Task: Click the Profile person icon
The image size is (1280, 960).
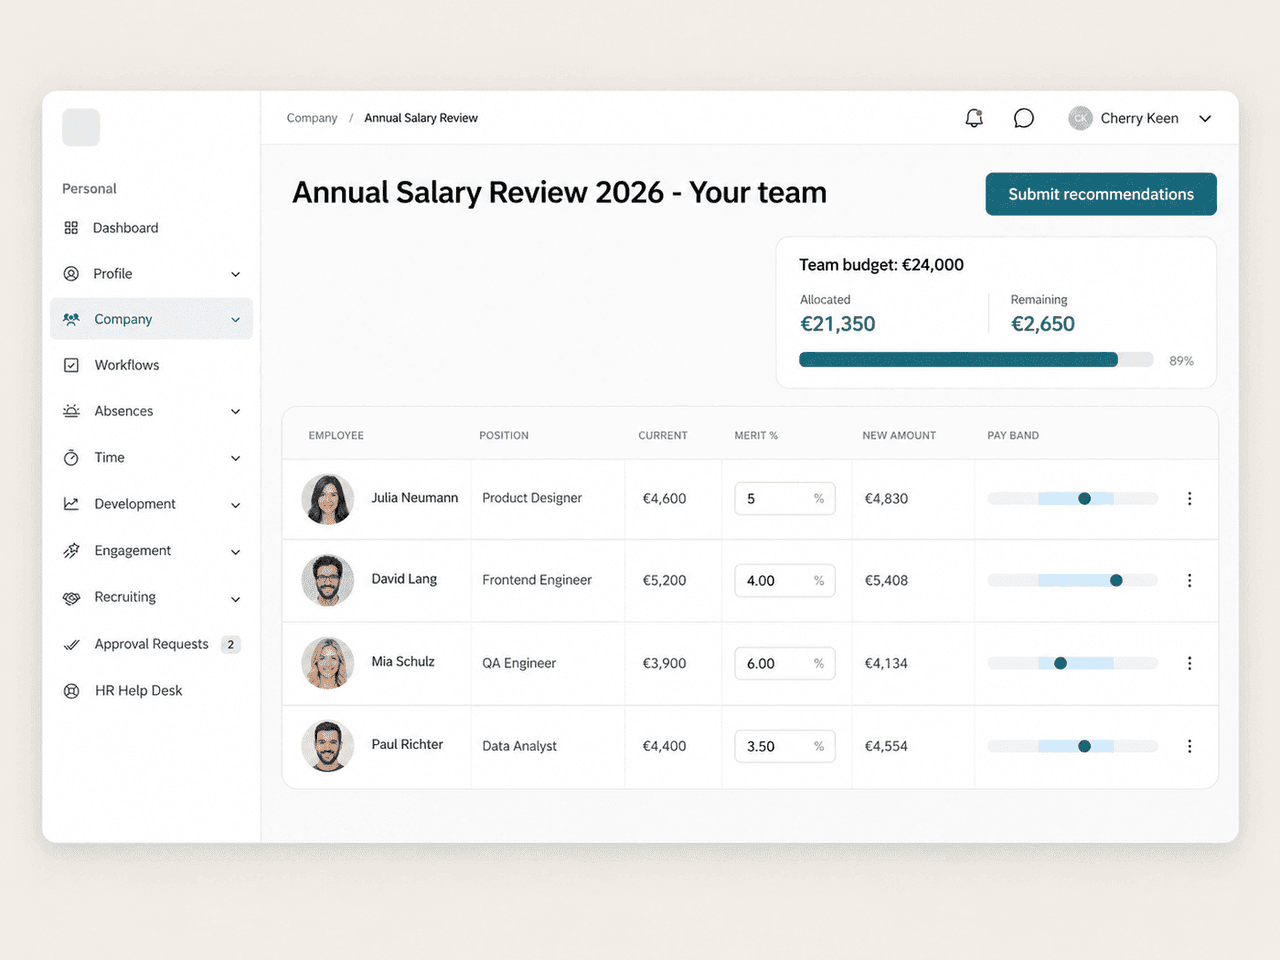Action: (x=71, y=274)
